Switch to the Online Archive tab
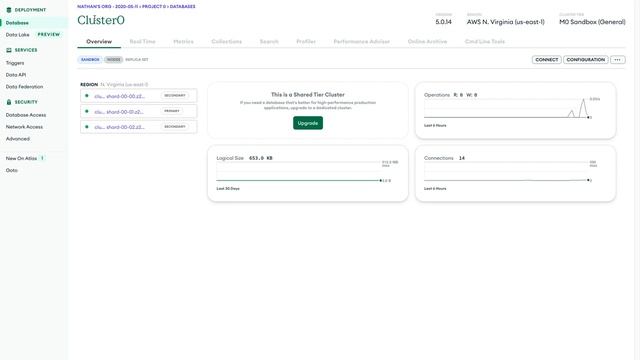The height and width of the screenshot is (360, 640). coord(427,42)
